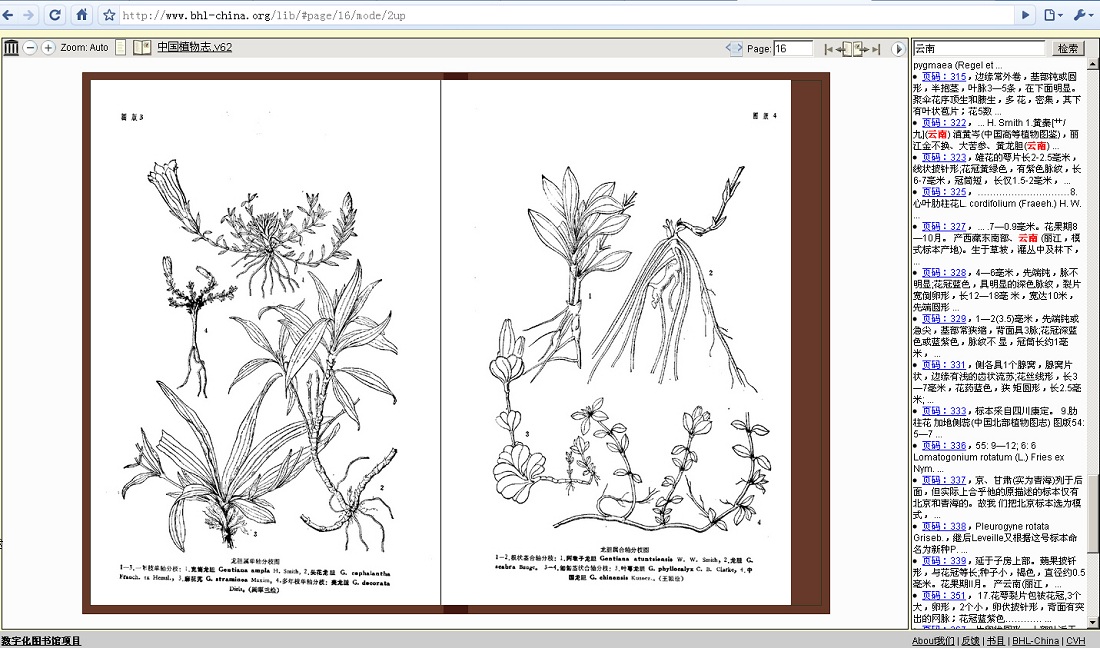Click the Go arrow beside the address bar
The width and height of the screenshot is (1100, 648).
[x=1026, y=15]
